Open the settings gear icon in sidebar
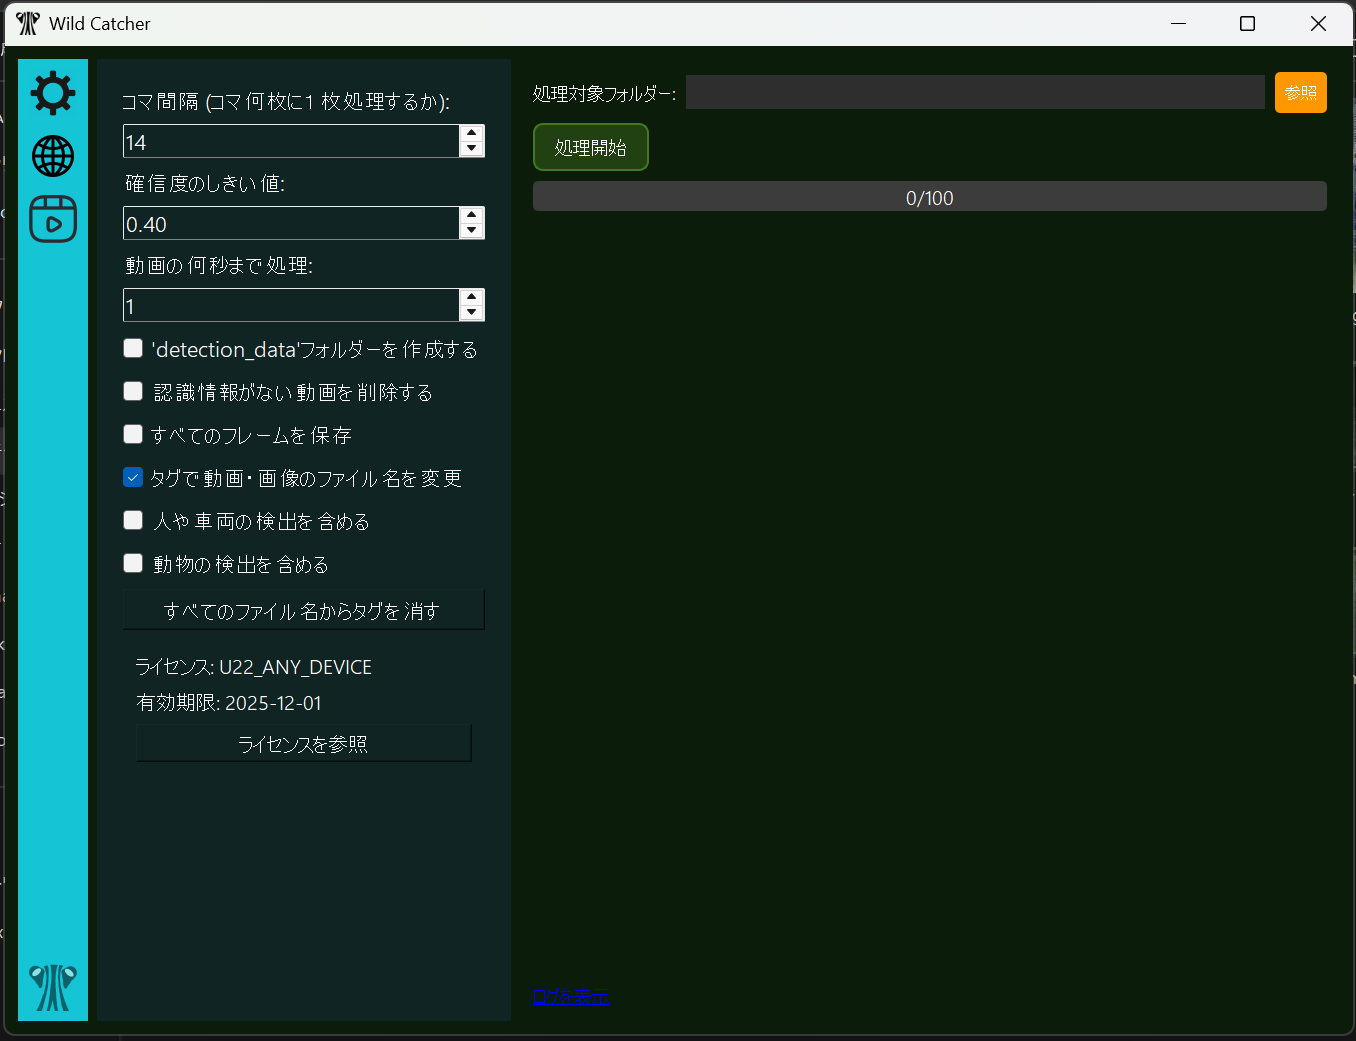 point(53,93)
